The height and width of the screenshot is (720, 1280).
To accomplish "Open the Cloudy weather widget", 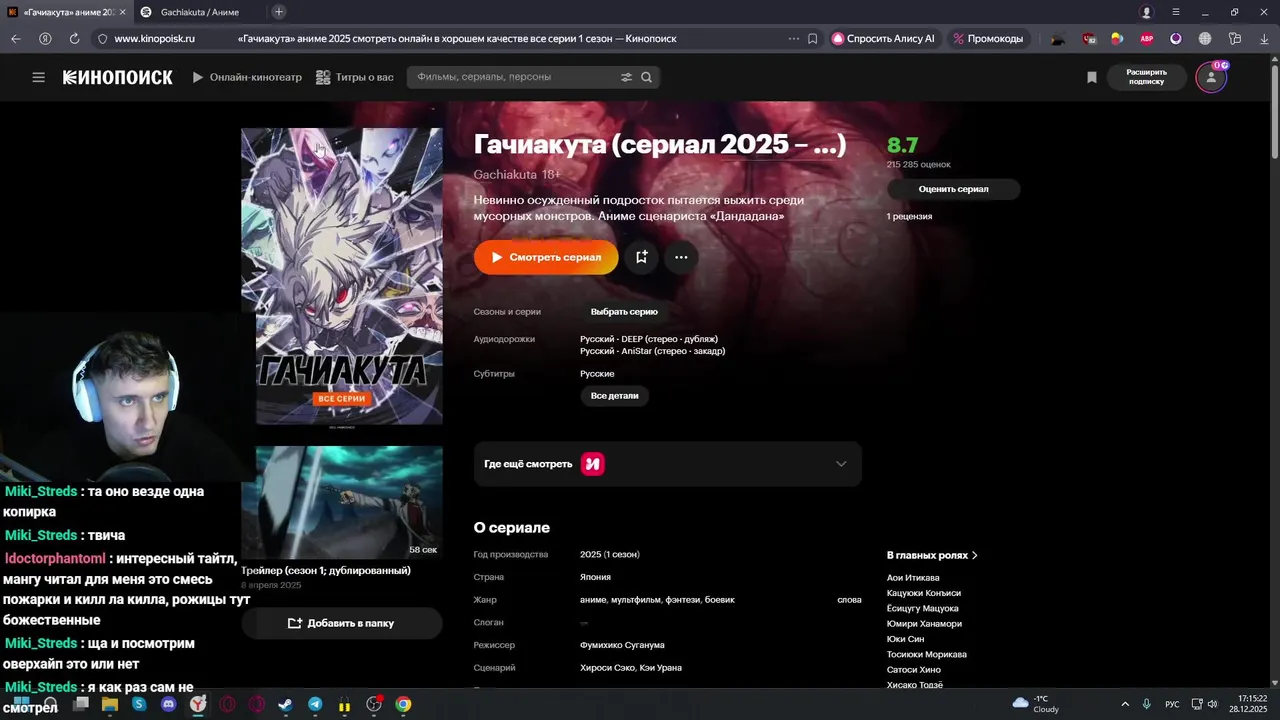I will click(1036, 704).
